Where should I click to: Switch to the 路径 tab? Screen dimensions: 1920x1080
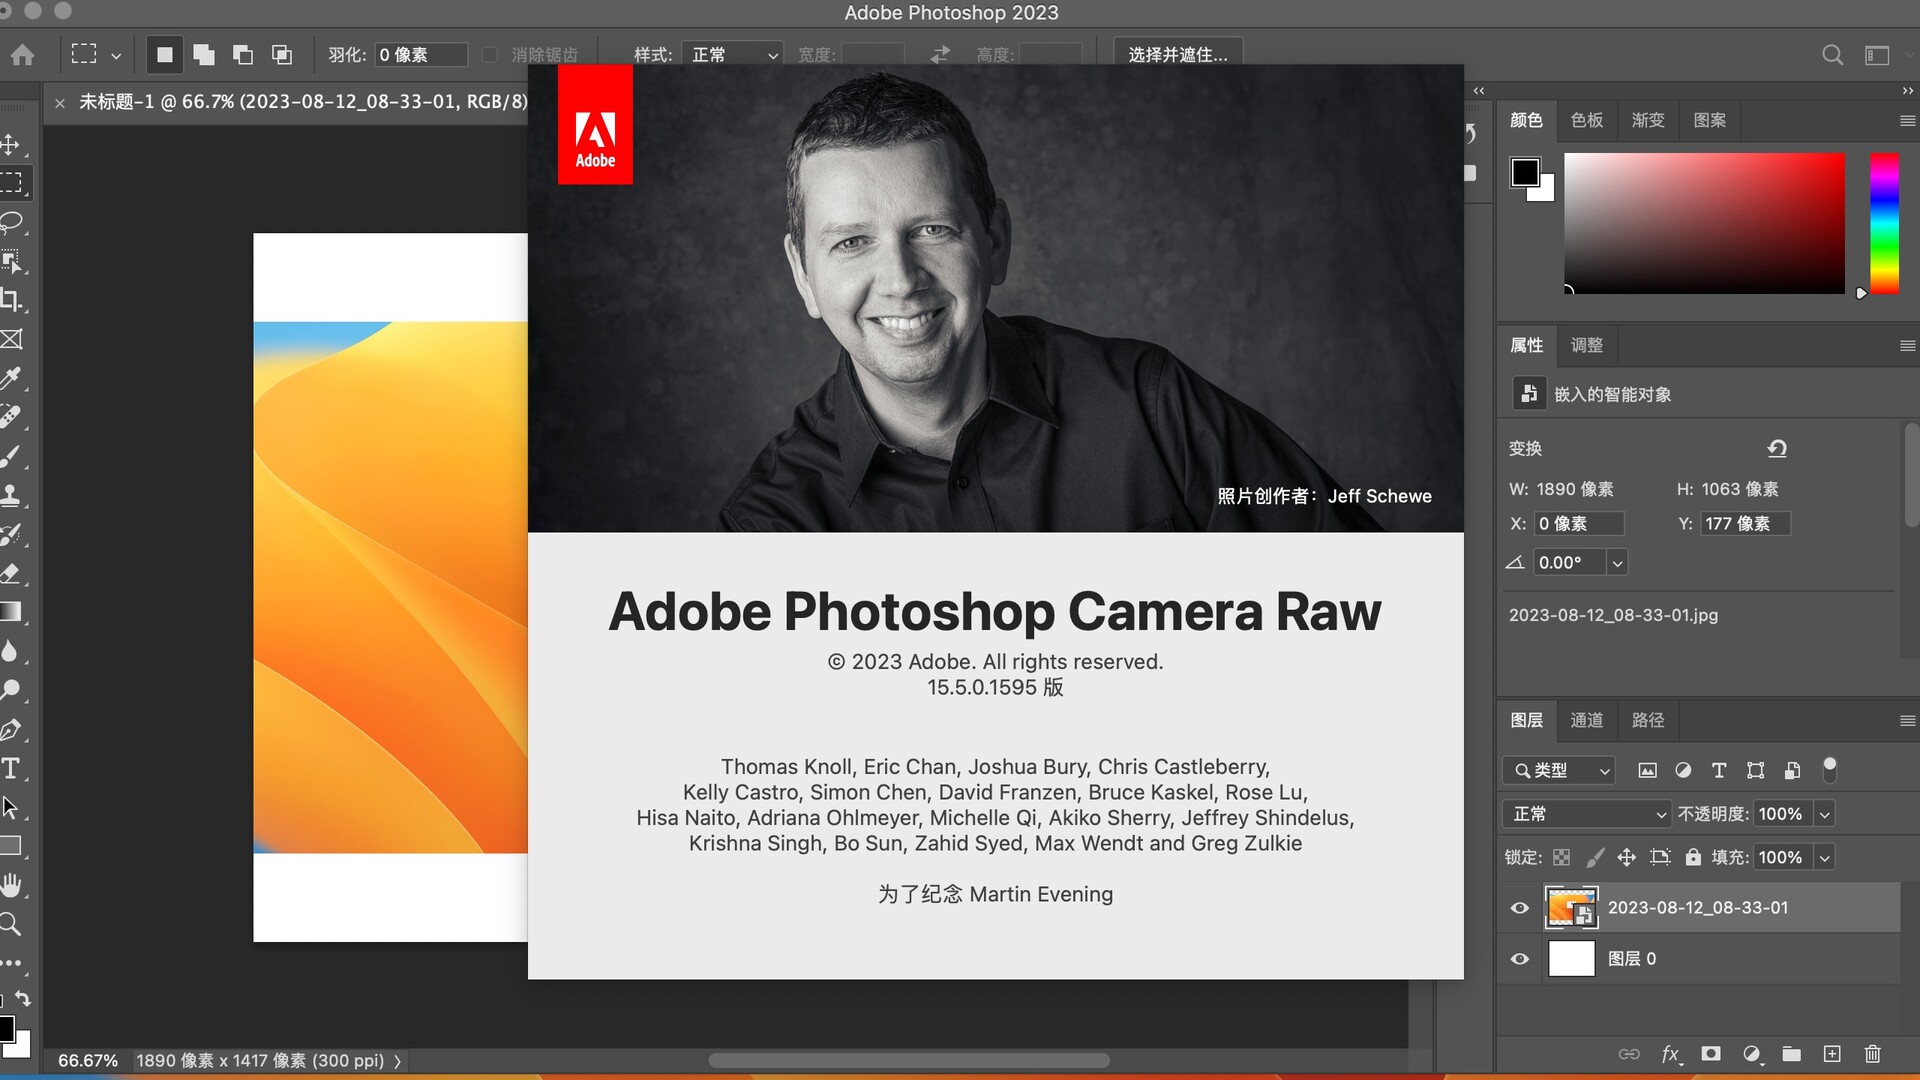[1648, 720]
